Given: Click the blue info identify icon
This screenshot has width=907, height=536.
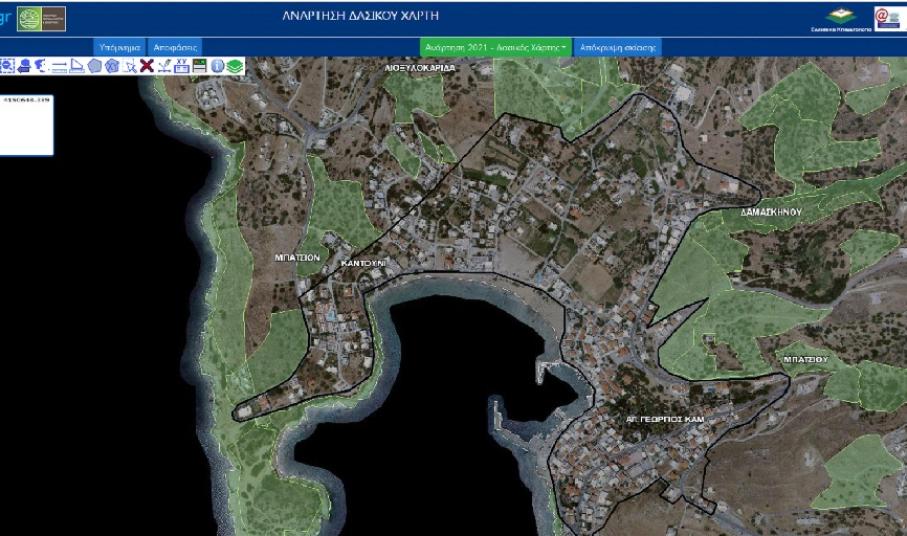Looking at the screenshot, I should pyautogui.click(x=217, y=65).
